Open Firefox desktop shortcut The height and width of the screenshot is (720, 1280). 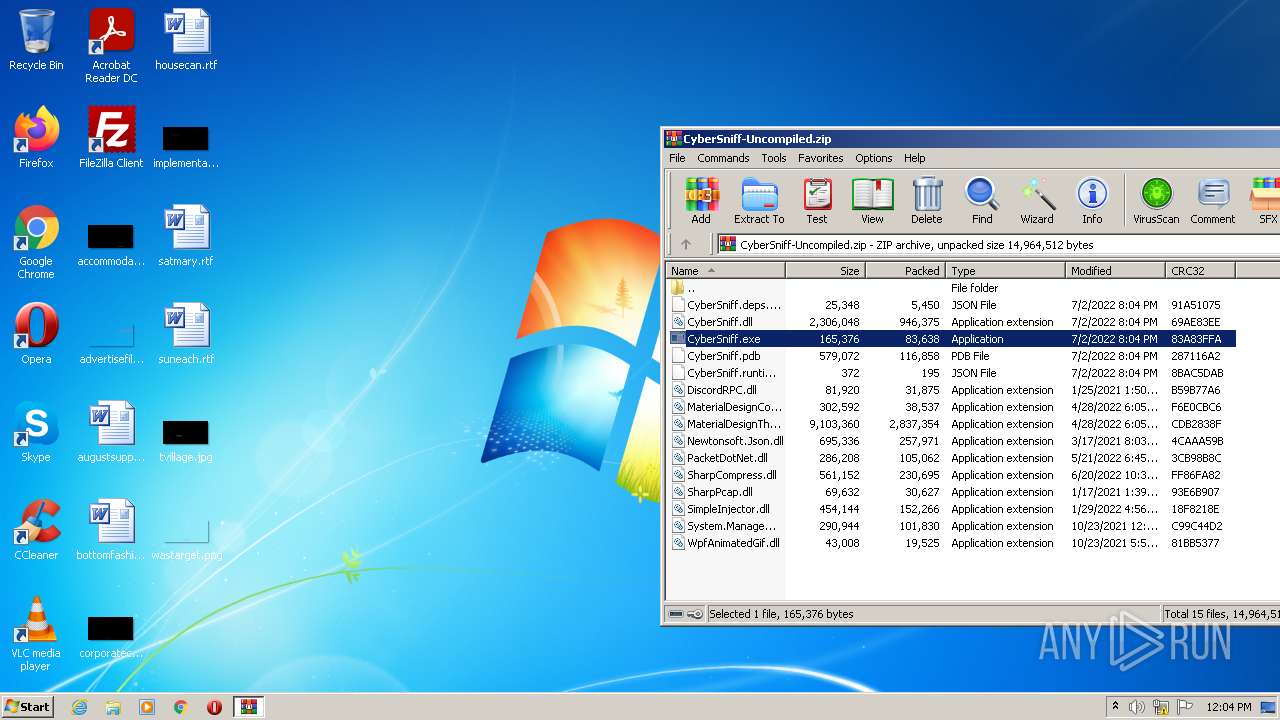pyautogui.click(x=36, y=138)
